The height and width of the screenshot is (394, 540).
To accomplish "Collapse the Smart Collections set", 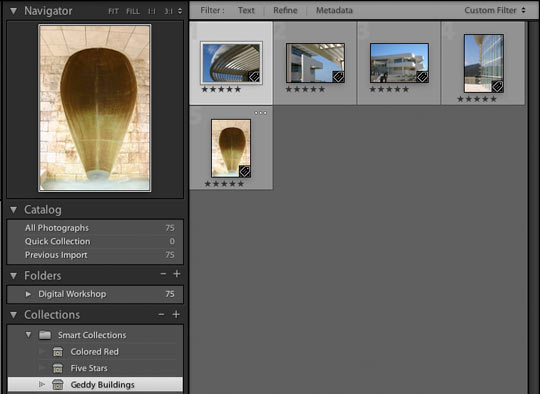I will point(28,335).
